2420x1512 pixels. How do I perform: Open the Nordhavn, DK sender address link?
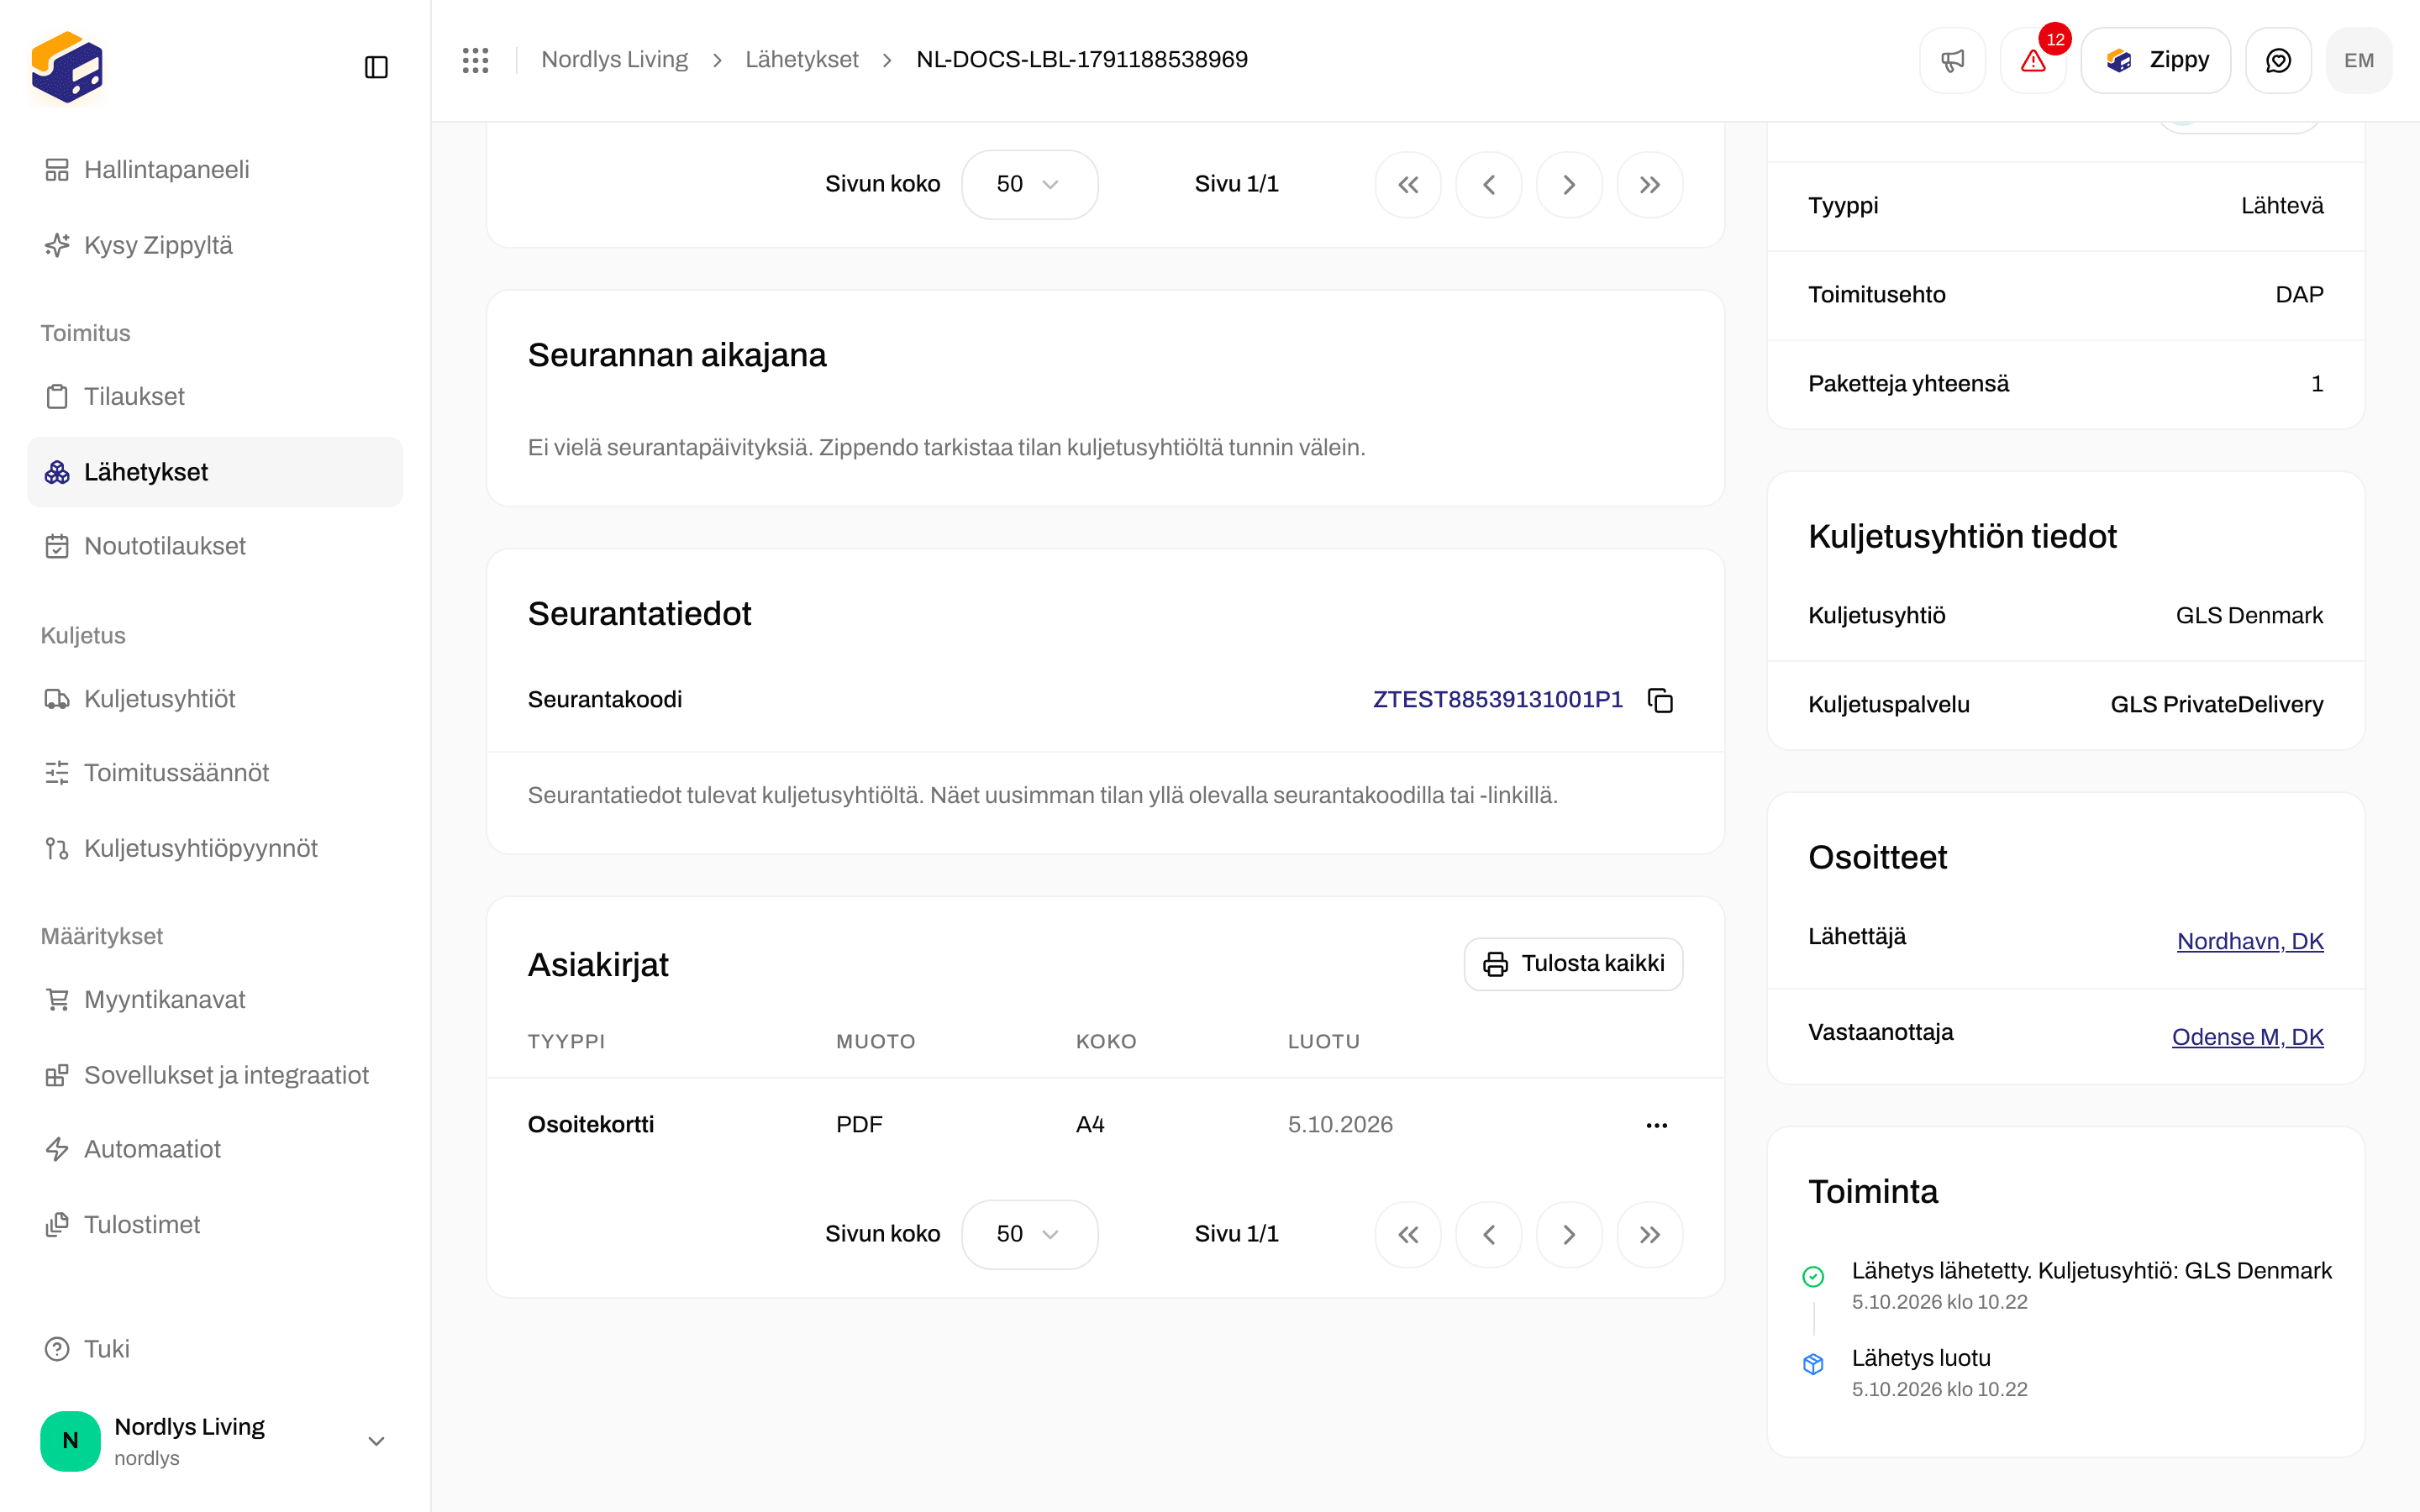click(2250, 941)
